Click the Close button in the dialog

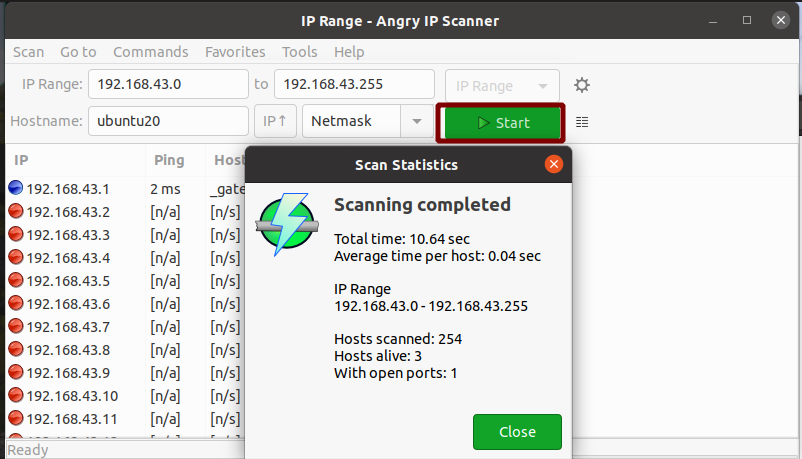(517, 432)
